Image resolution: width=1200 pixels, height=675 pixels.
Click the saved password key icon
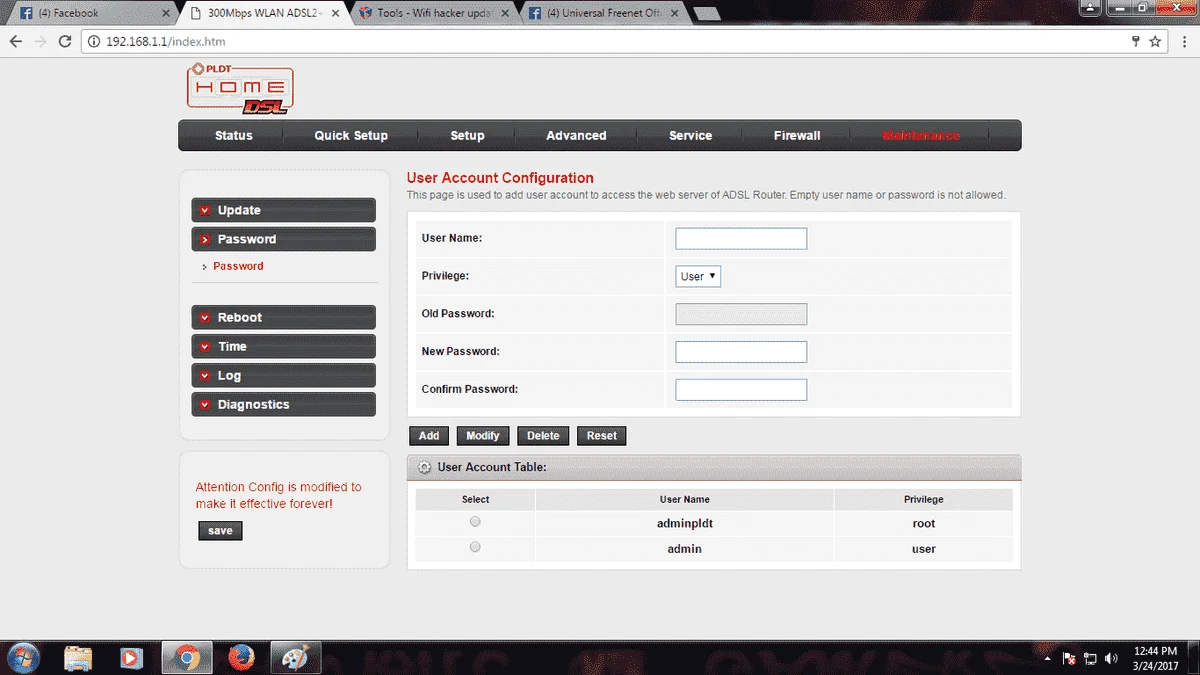click(1136, 42)
